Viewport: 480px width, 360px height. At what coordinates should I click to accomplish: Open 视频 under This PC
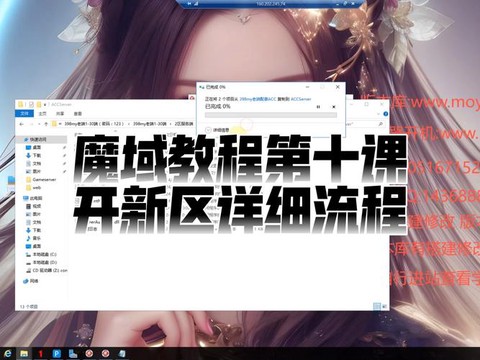click(34, 206)
